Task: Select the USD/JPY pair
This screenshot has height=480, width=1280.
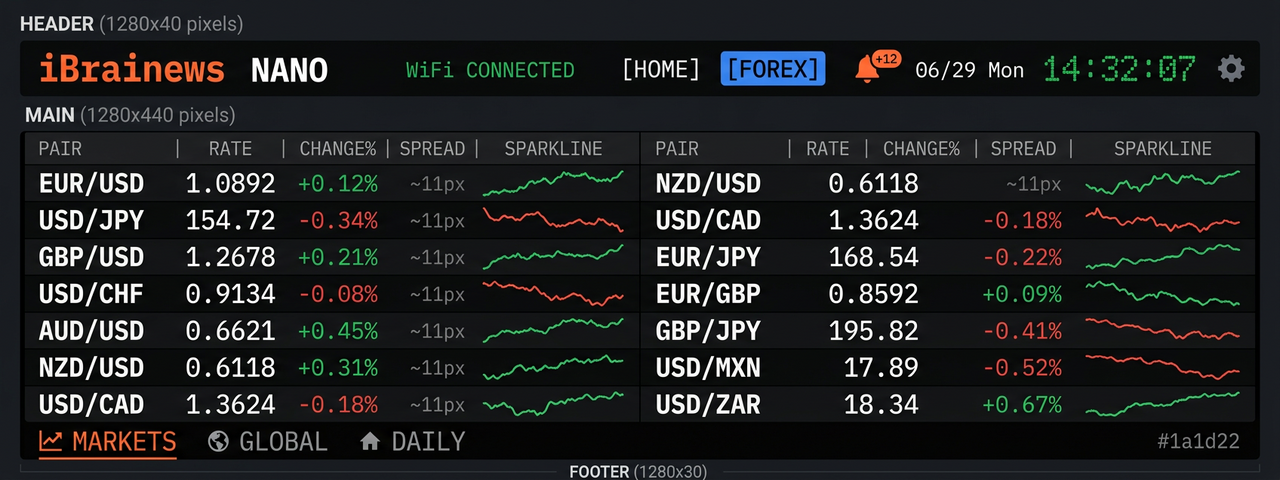Action: pyautogui.click(x=91, y=220)
